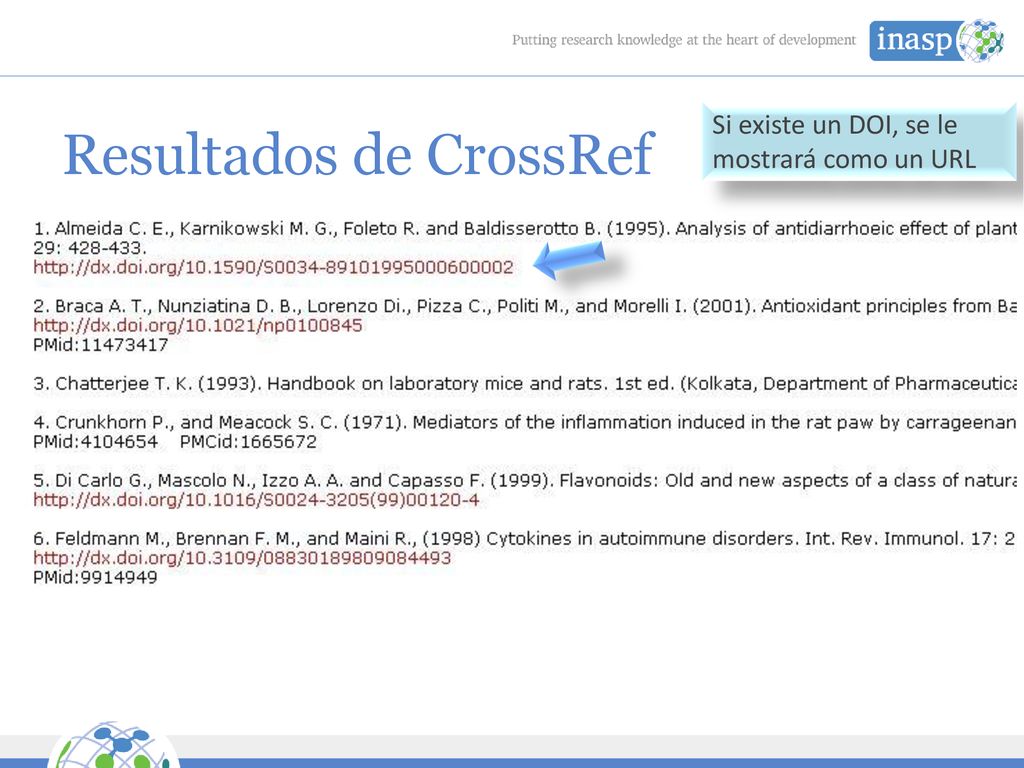Click the text PMid:11473417
This screenshot has width=1024, height=768.
(101, 345)
